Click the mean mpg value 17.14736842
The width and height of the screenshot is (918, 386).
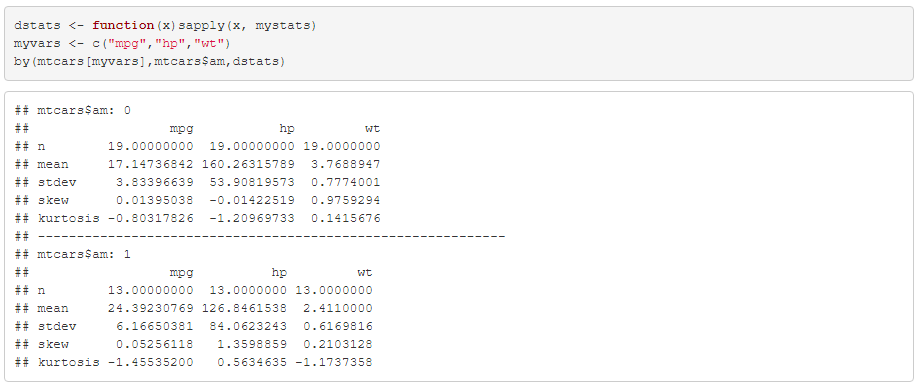(150, 164)
